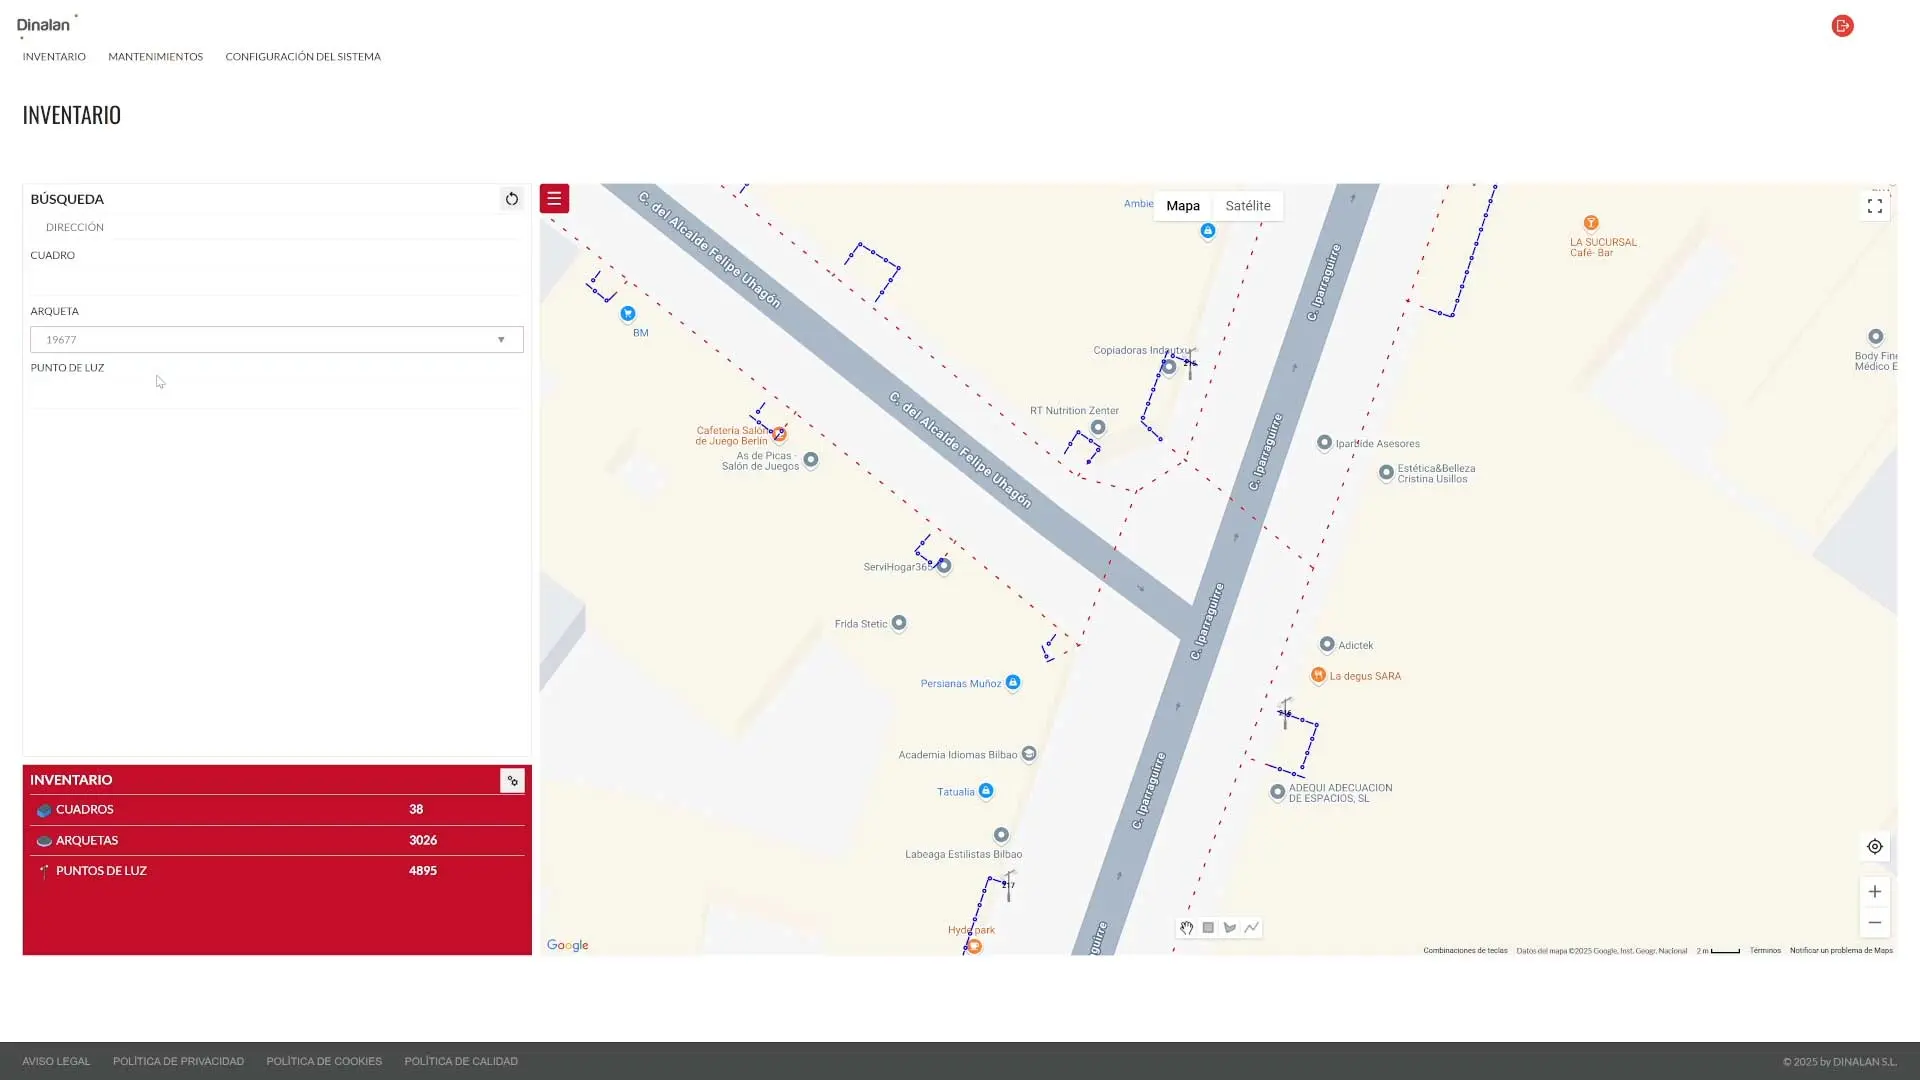Open the Aviso Legal link

coord(56,1061)
